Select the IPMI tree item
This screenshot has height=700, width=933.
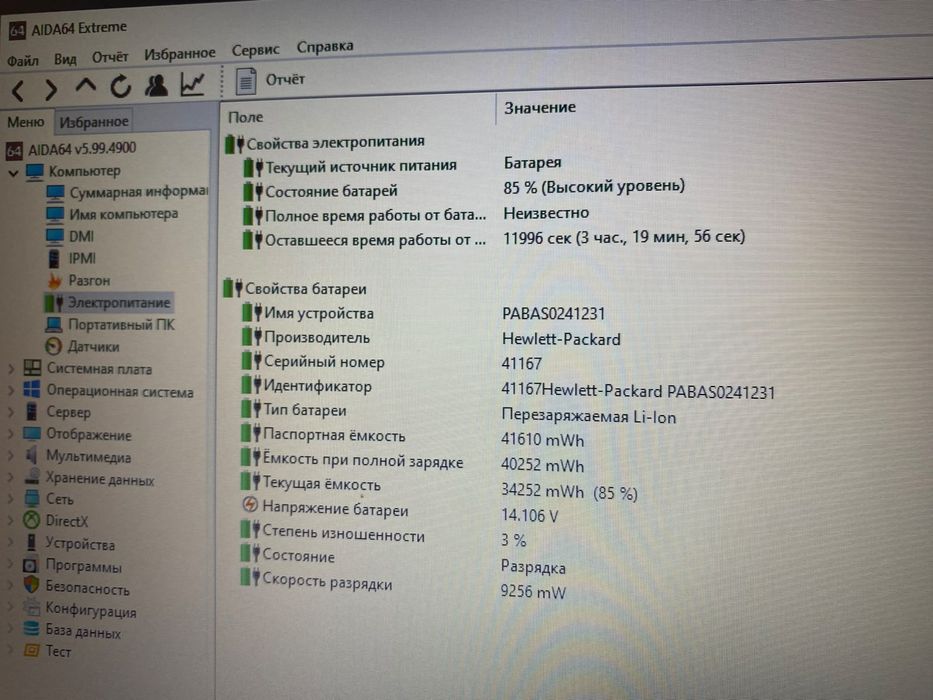(x=71, y=258)
